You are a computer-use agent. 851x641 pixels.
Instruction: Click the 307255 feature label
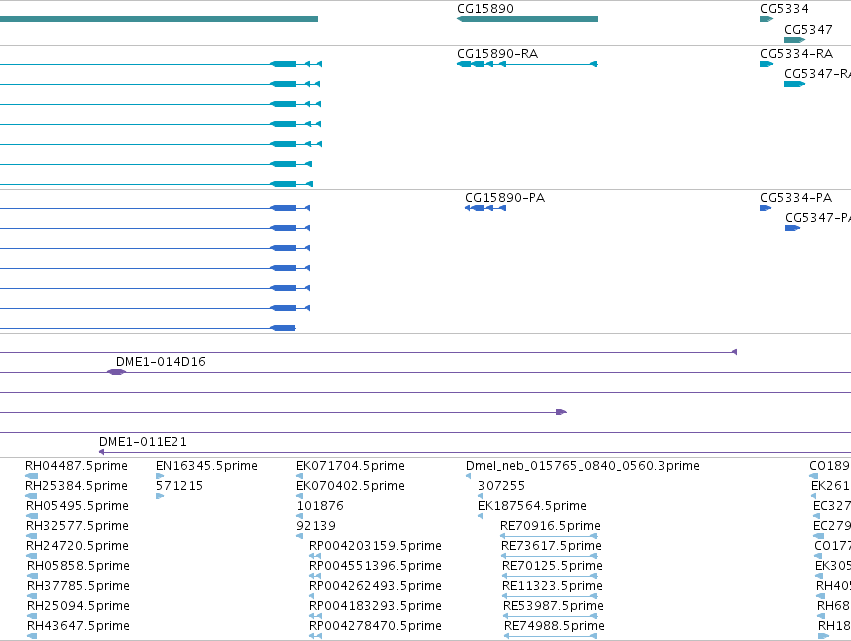click(x=501, y=486)
